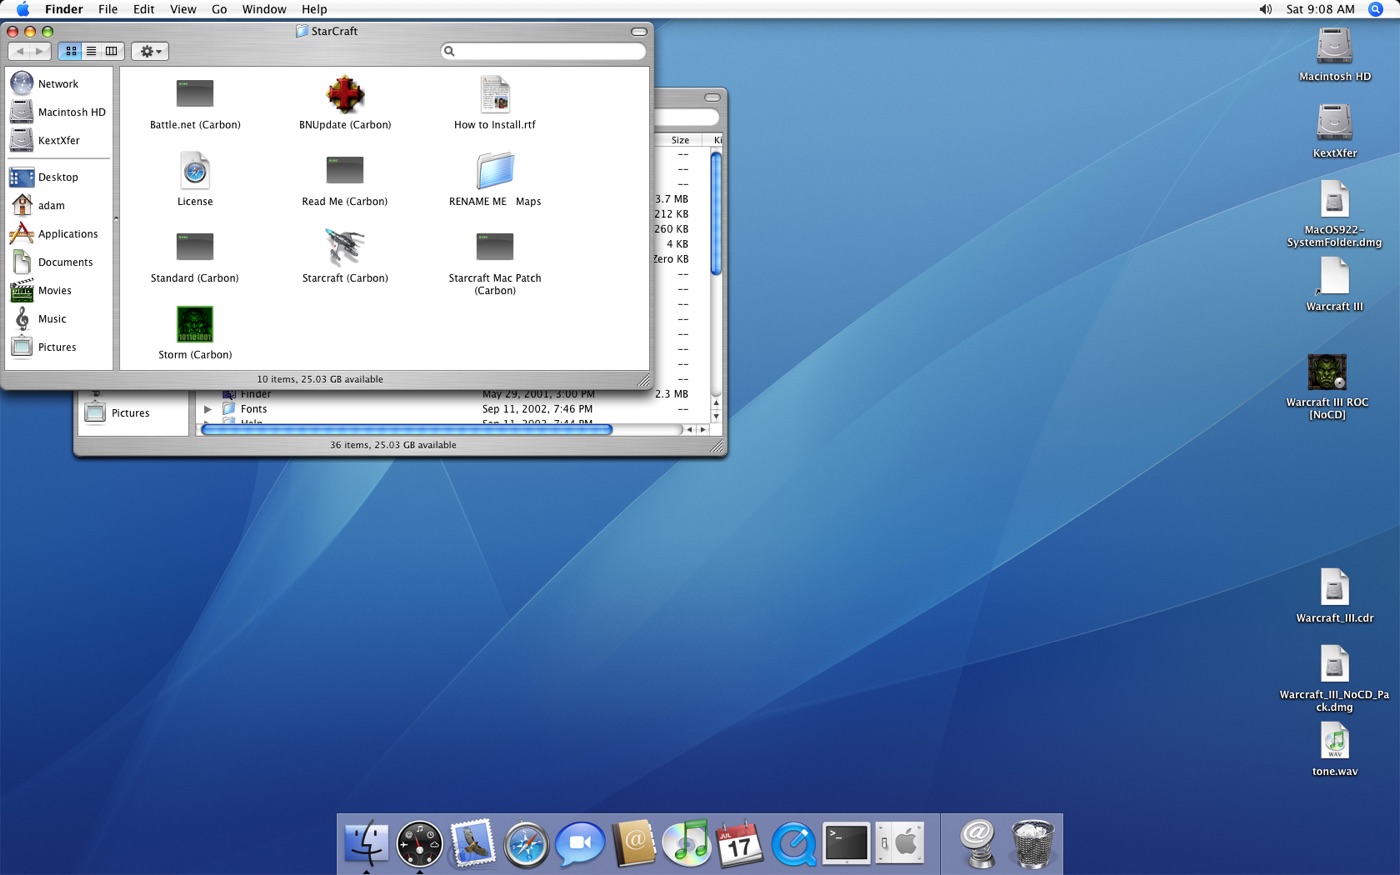Image resolution: width=1400 pixels, height=875 pixels.
Task: Select KextXfer volume in the sidebar
Action: (x=58, y=141)
